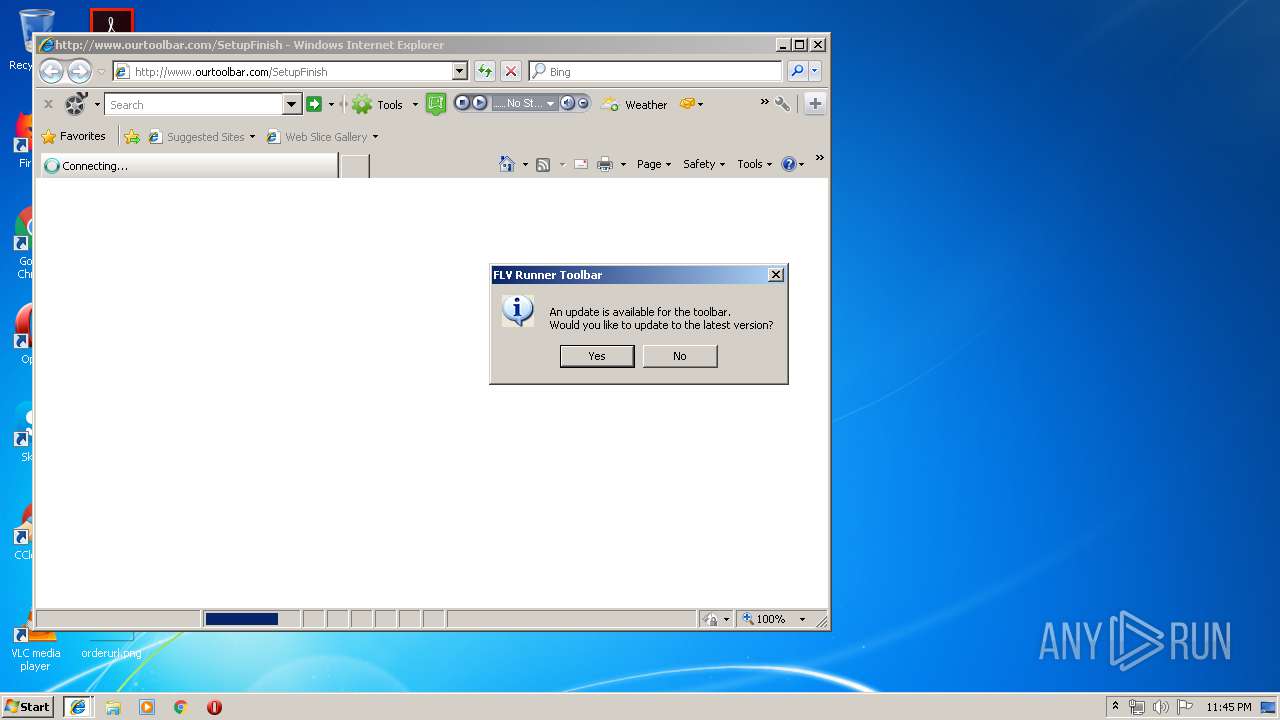Close the FLV Runner toolbar with gray X
This screenshot has width=1280, height=720.
pyautogui.click(x=48, y=104)
